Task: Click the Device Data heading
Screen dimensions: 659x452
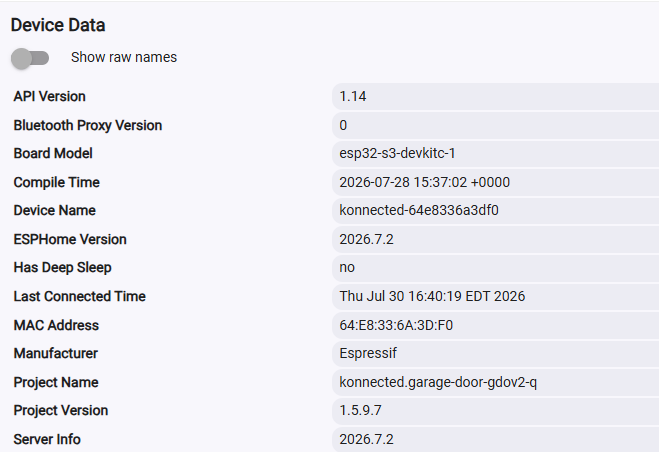Action: click(x=58, y=25)
